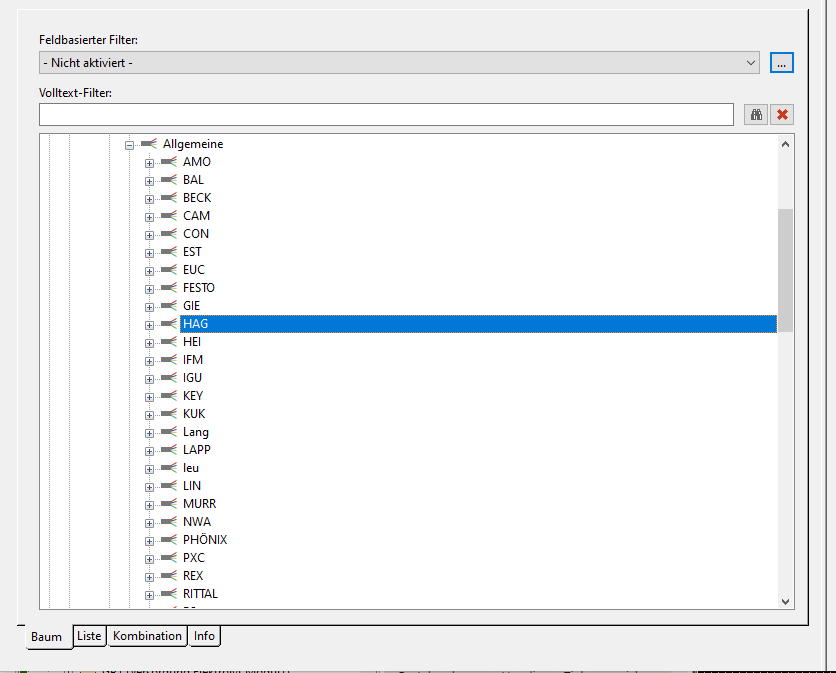The width and height of the screenshot is (836, 673).
Task: Open the Info tab
Action: click(x=204, y=636)
